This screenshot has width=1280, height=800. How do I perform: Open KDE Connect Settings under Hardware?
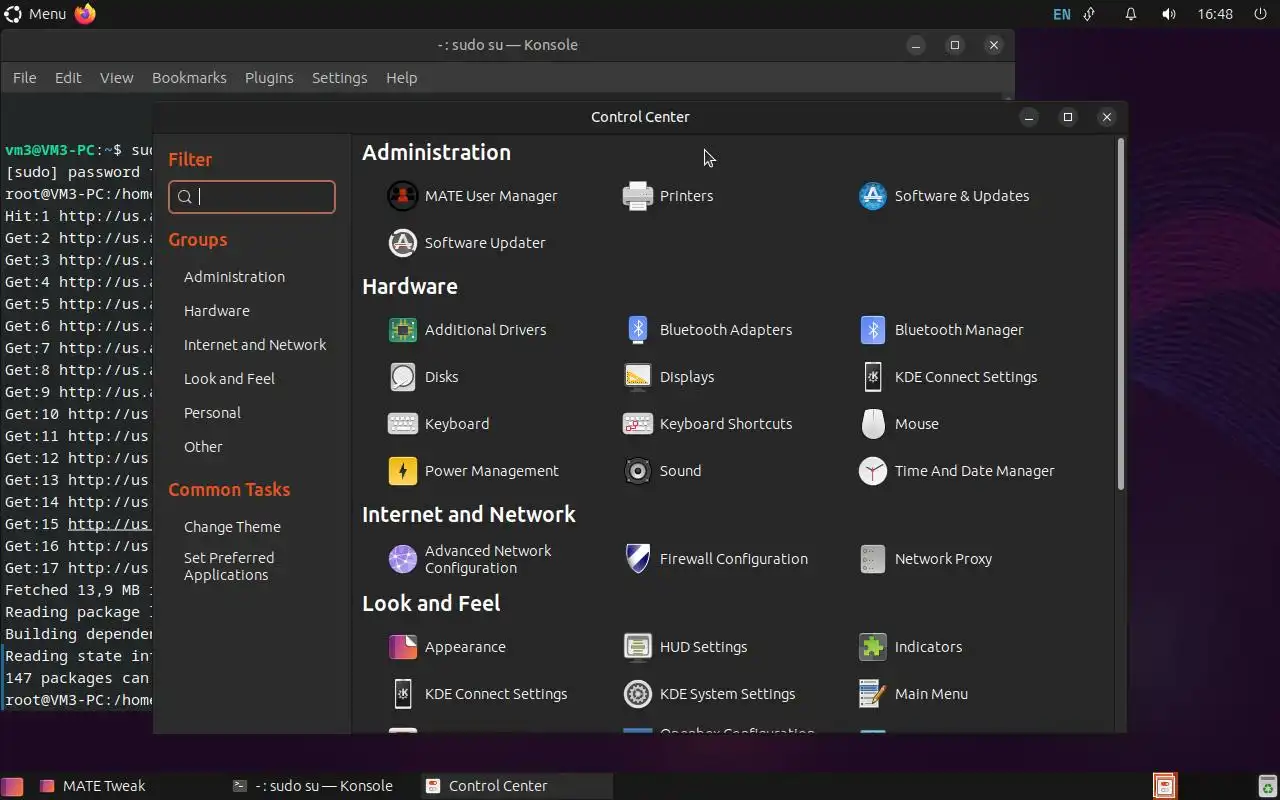(x=872, y=377)
